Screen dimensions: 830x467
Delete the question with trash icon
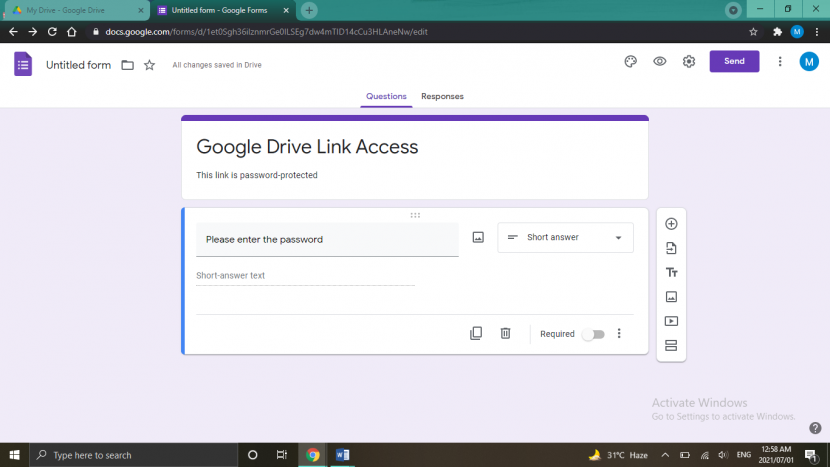click(506, 334)
